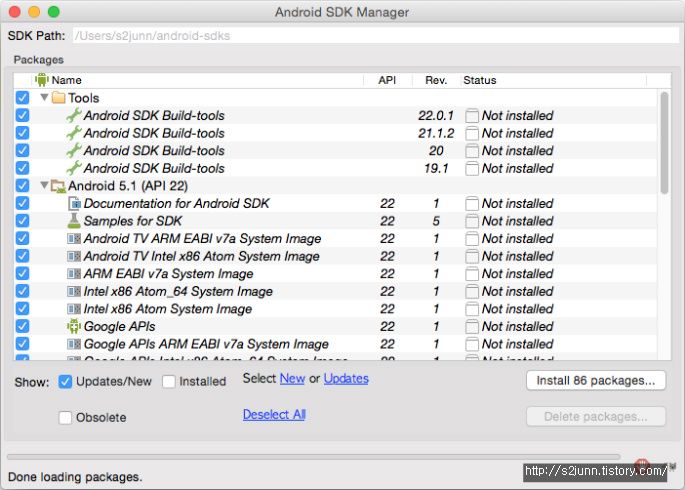This screenshot has height=490, width=685.
Task: Click status icon for Documentation for Android SDK
Action: point(472,204)
